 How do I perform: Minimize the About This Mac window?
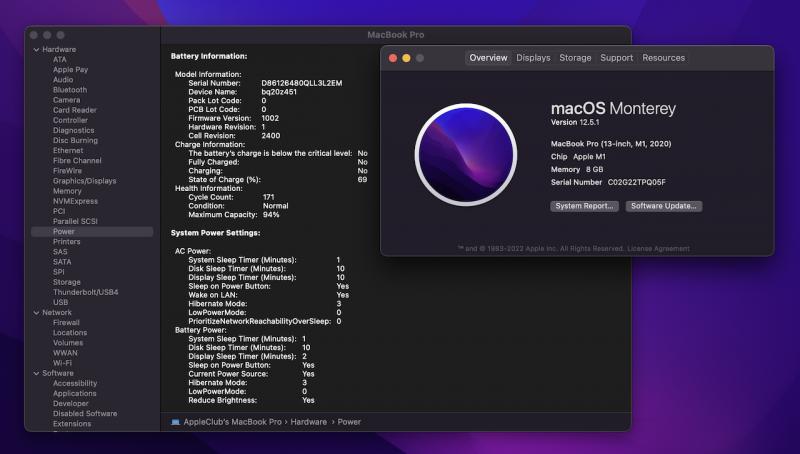coord(406,58)
